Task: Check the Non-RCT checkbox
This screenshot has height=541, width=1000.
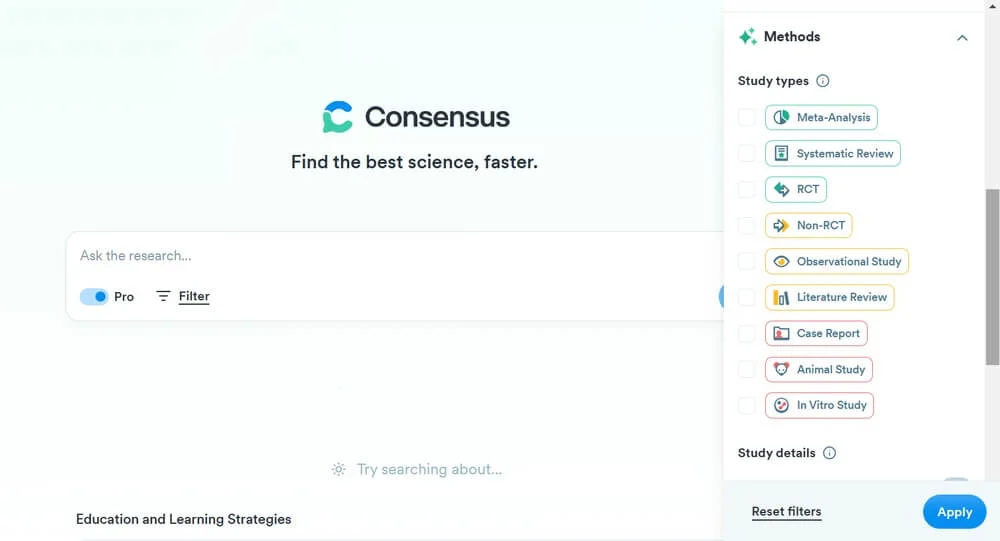Action: coord(747,226)
